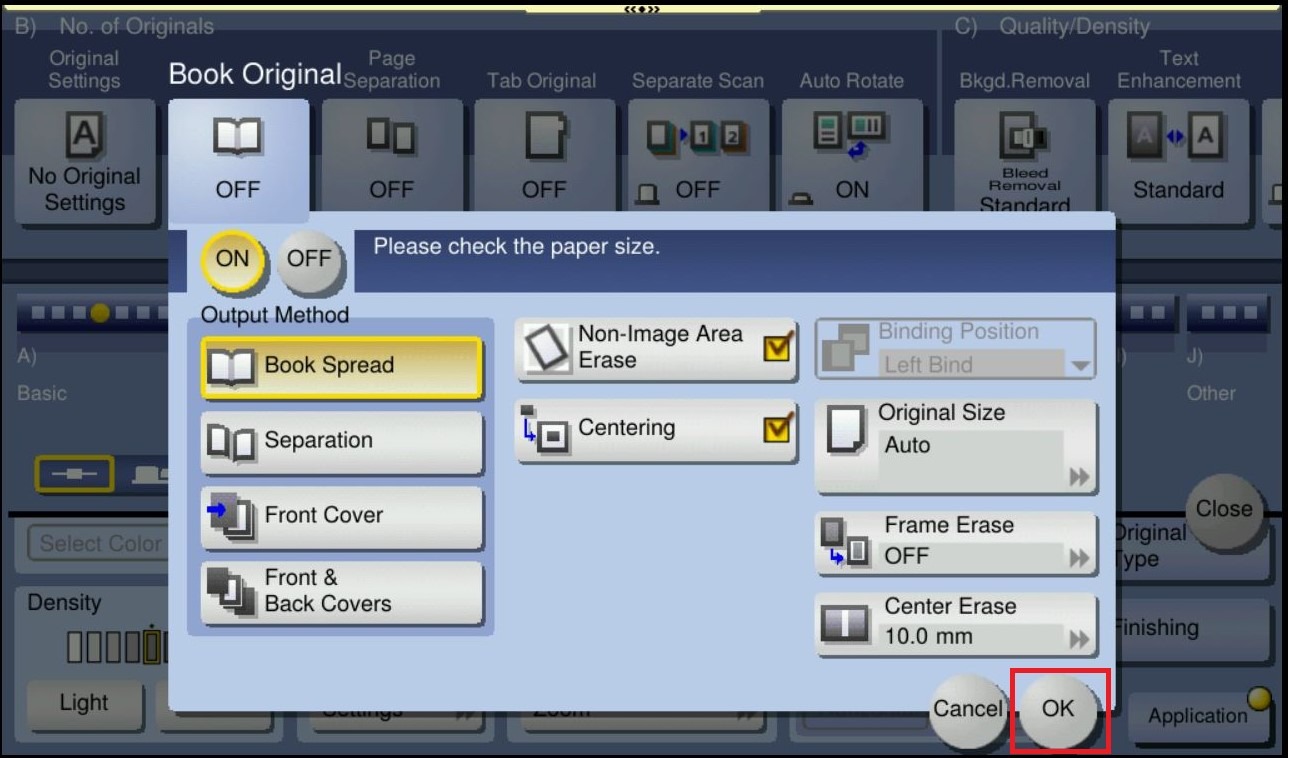Toggle the Centering checkbox
The width and height of the screenshot is (1289, 758).
click(x=777, y=429)
